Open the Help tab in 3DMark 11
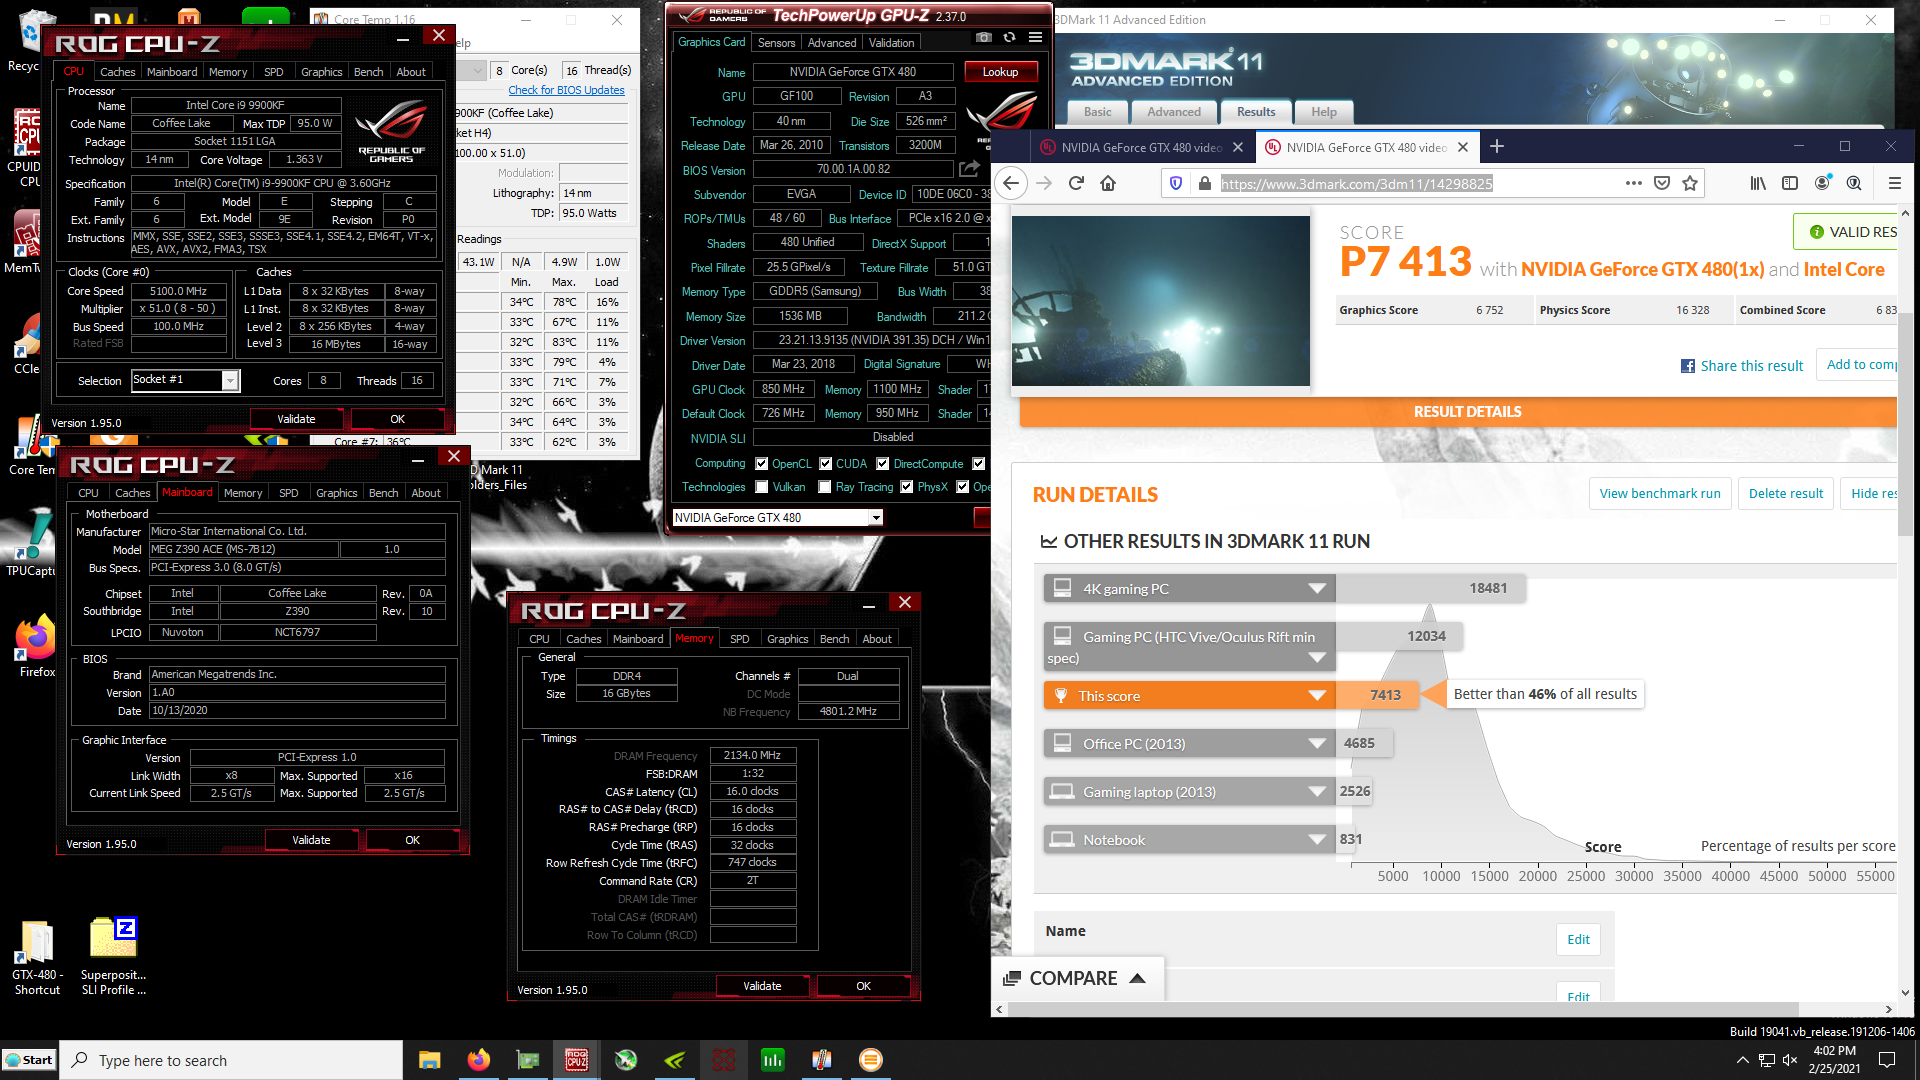Screen dimensions: 1920x1080 [x=1324, y=112]
